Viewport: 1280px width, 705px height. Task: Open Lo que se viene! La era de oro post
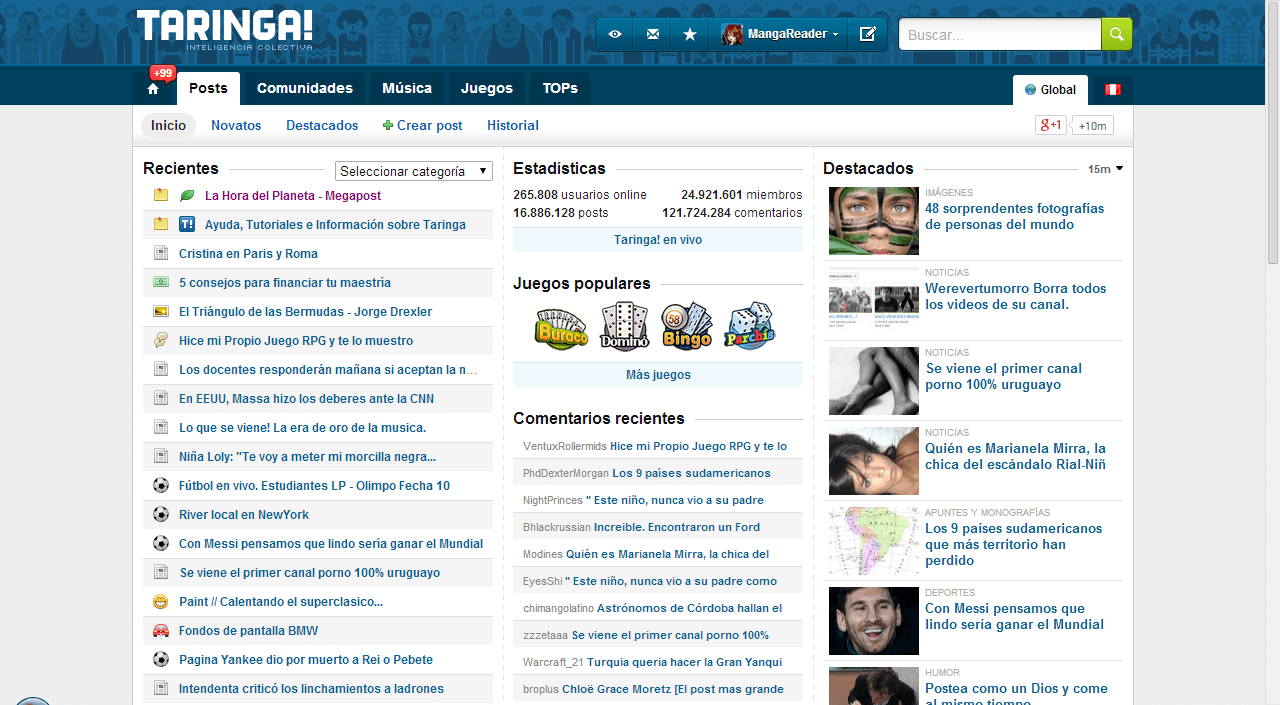point(303,428)
